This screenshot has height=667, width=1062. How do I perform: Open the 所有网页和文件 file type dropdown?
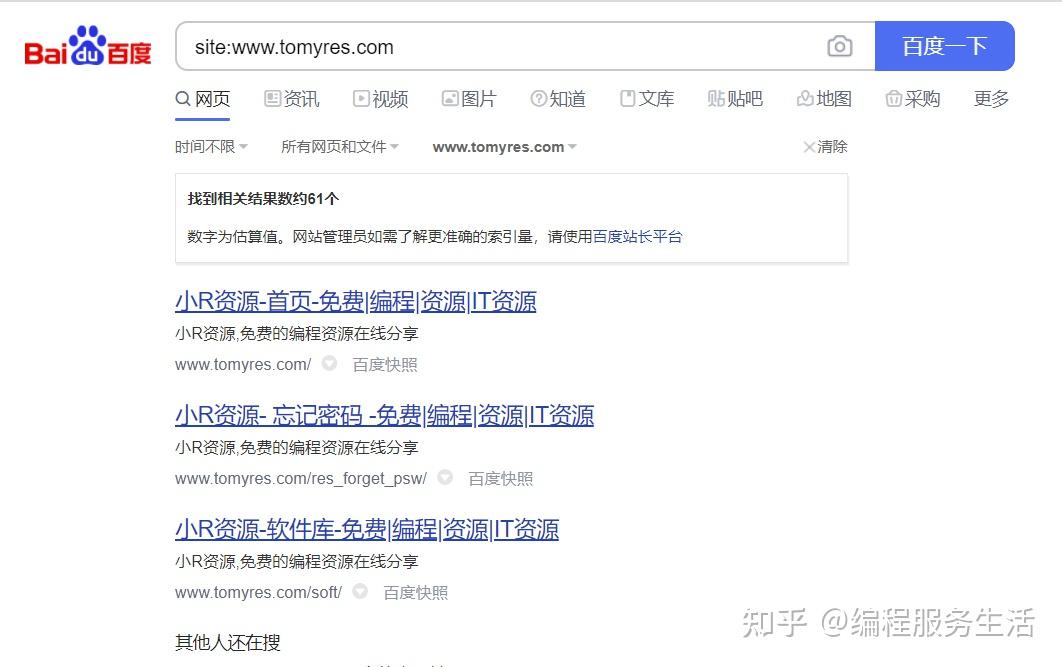click(340, 146)
